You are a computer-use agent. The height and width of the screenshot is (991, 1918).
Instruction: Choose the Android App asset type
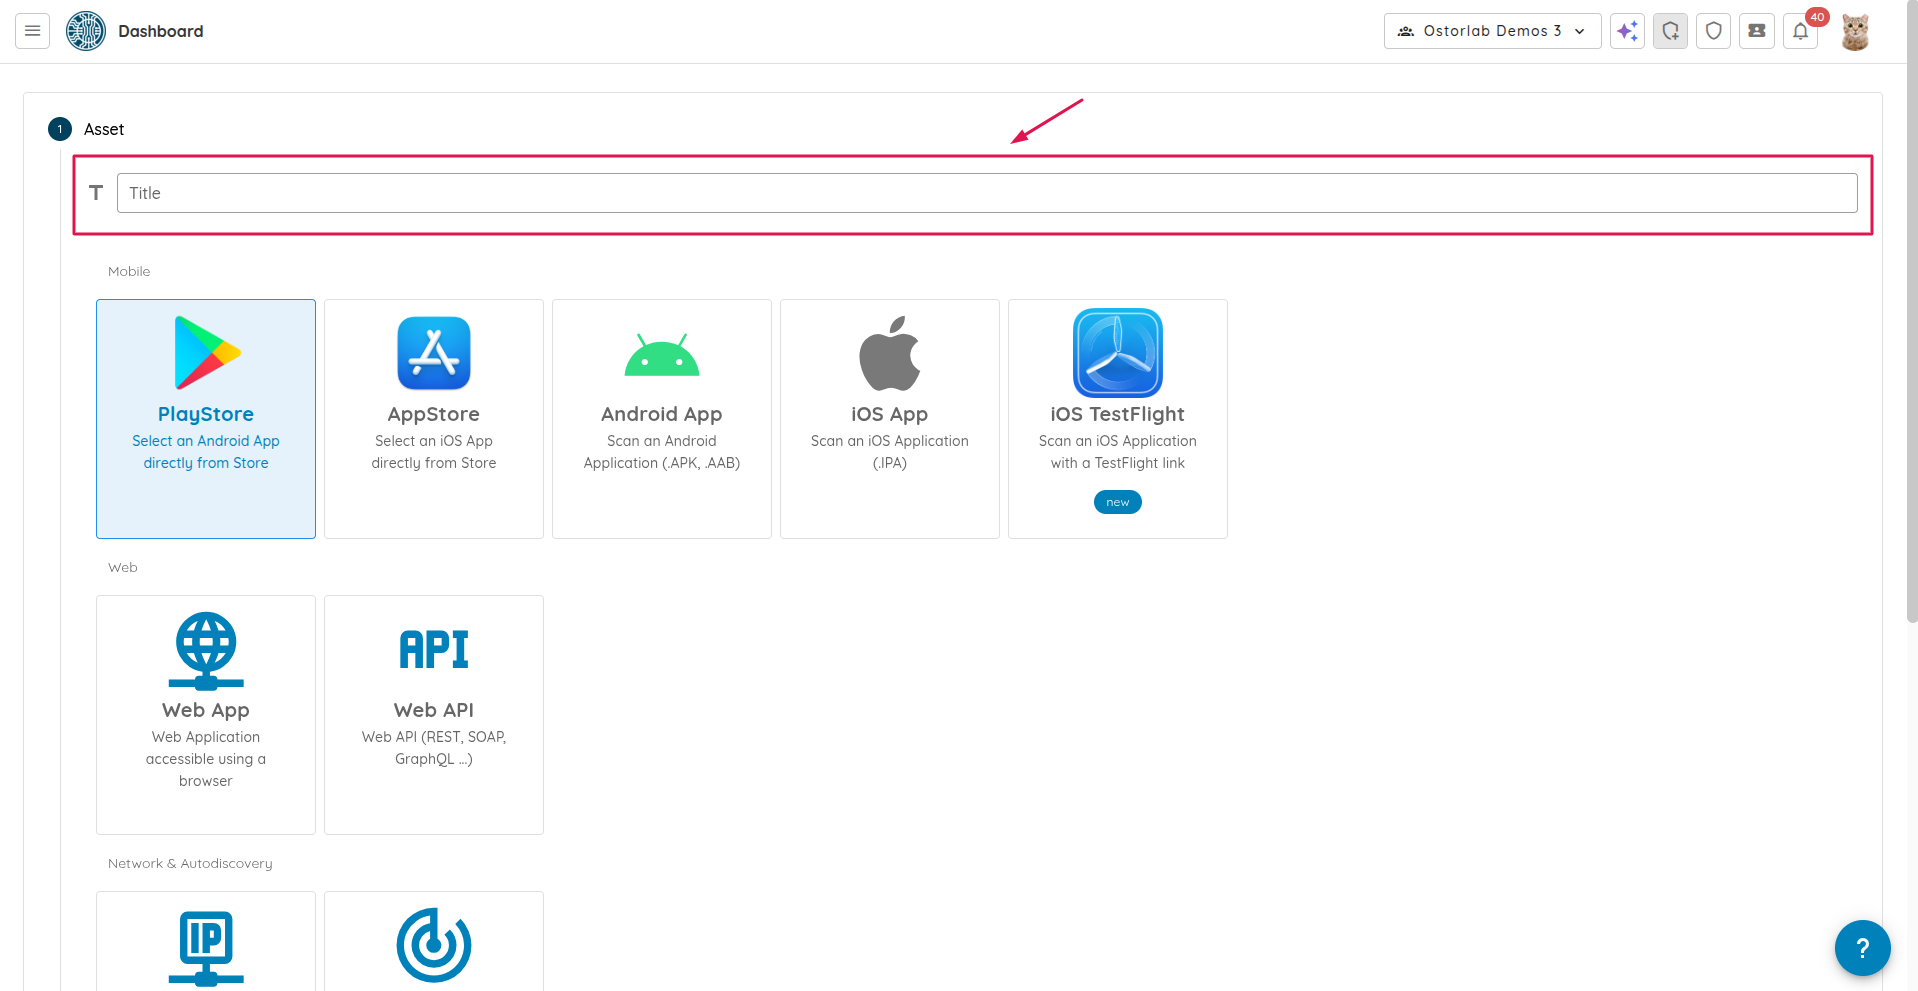click(x=662, y=418)
